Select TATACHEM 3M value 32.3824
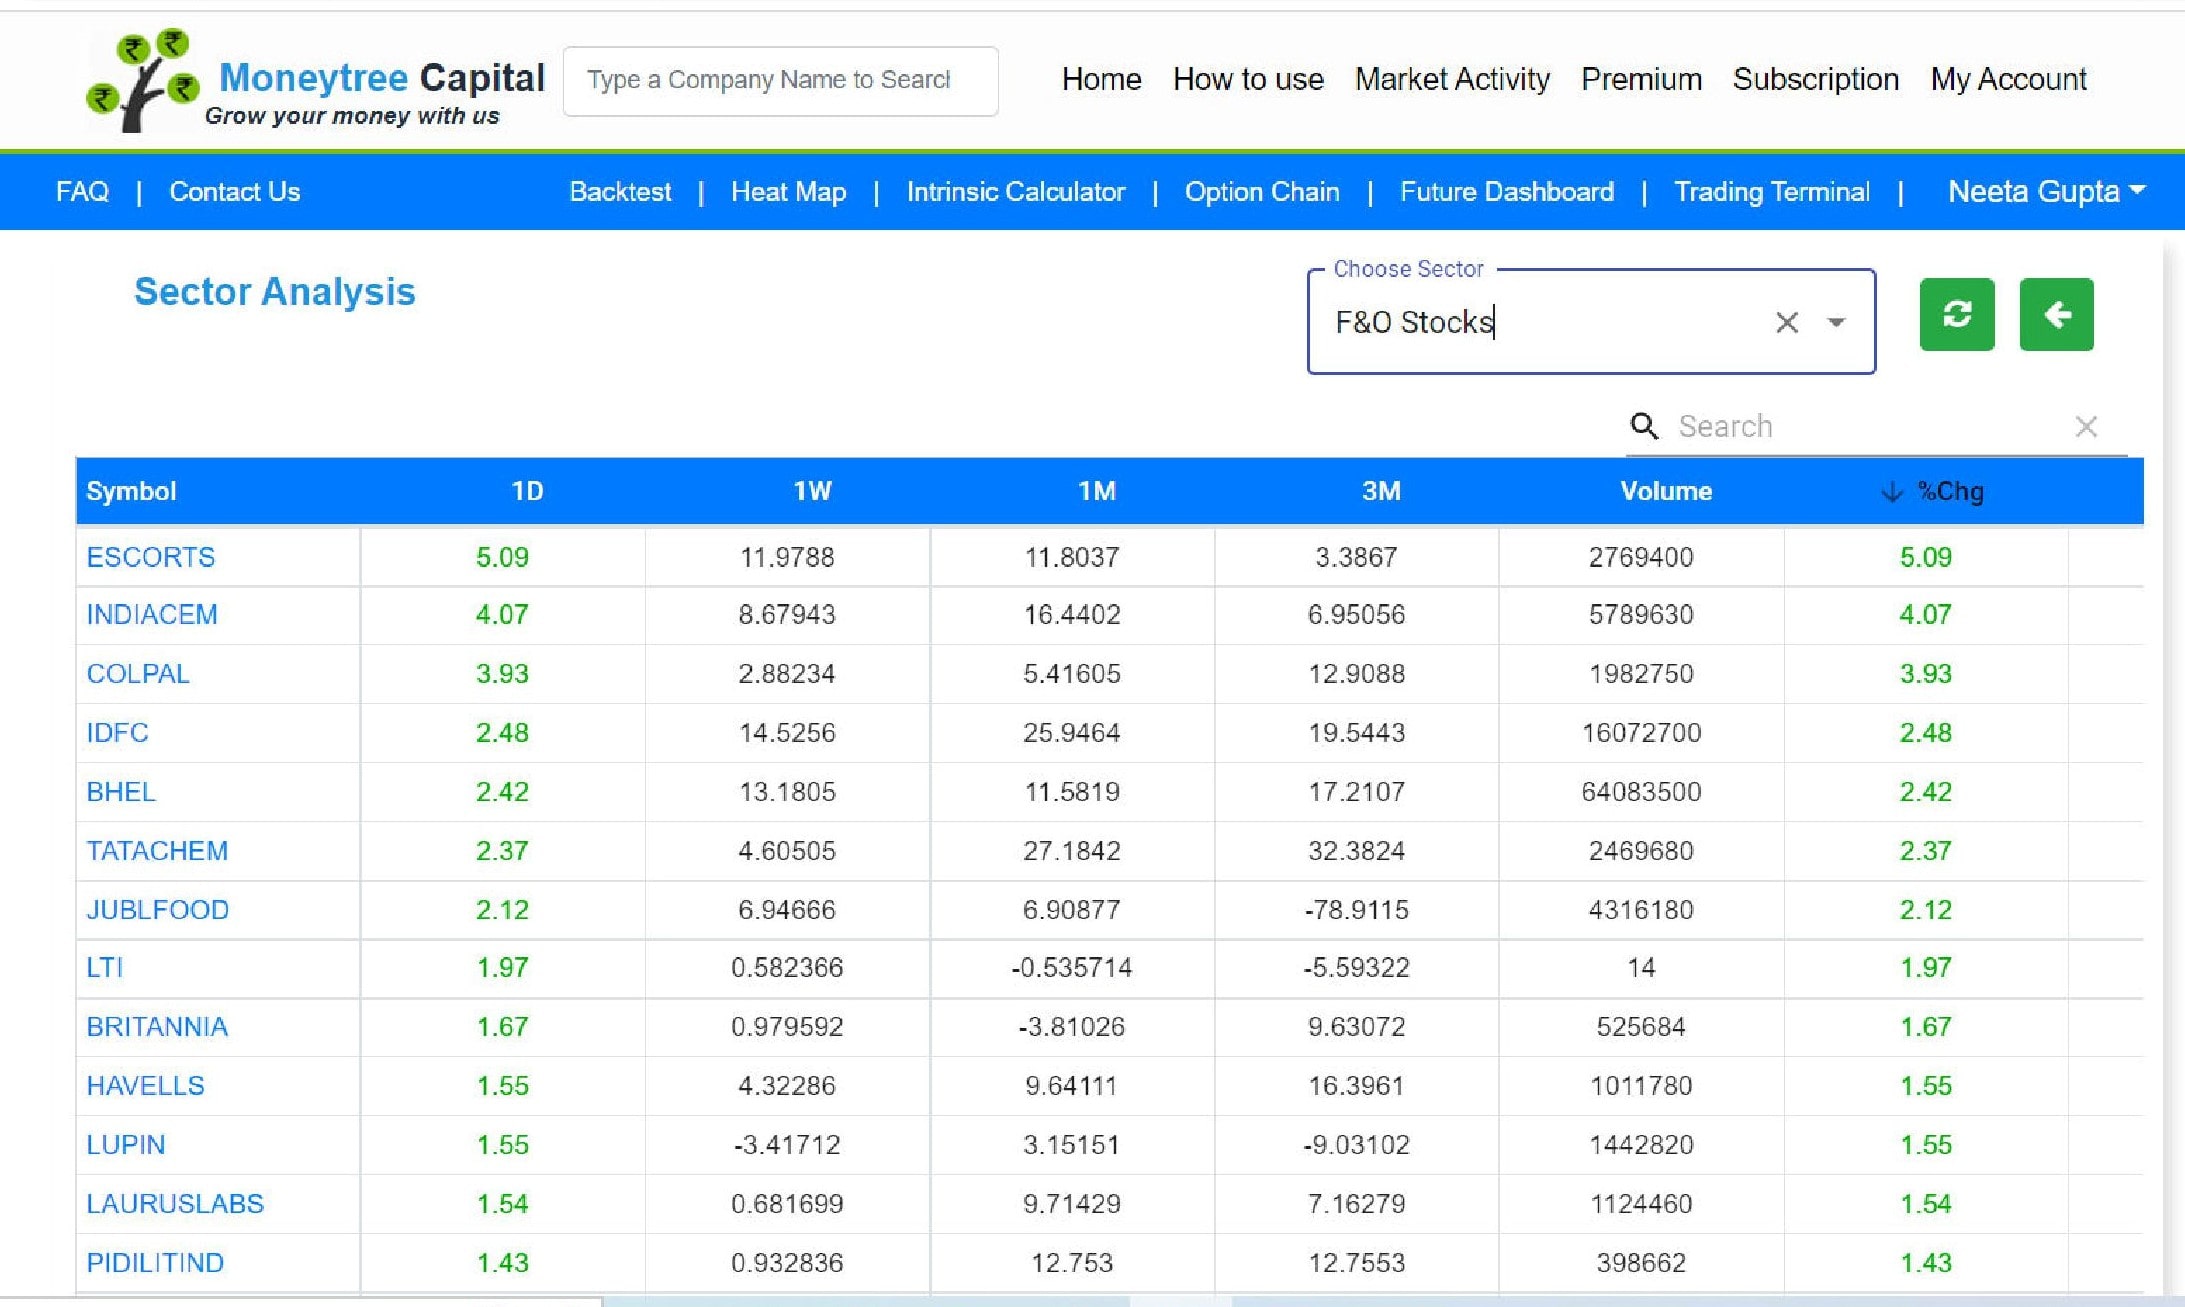This screenshot has width=2185, height=1307. (x=1356, y=850)
